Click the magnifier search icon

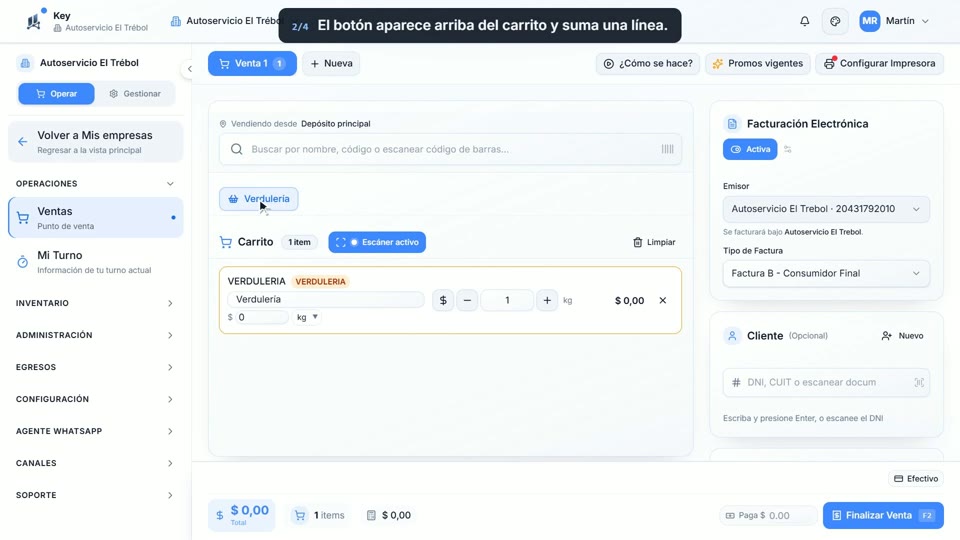[x=236, y=149]
